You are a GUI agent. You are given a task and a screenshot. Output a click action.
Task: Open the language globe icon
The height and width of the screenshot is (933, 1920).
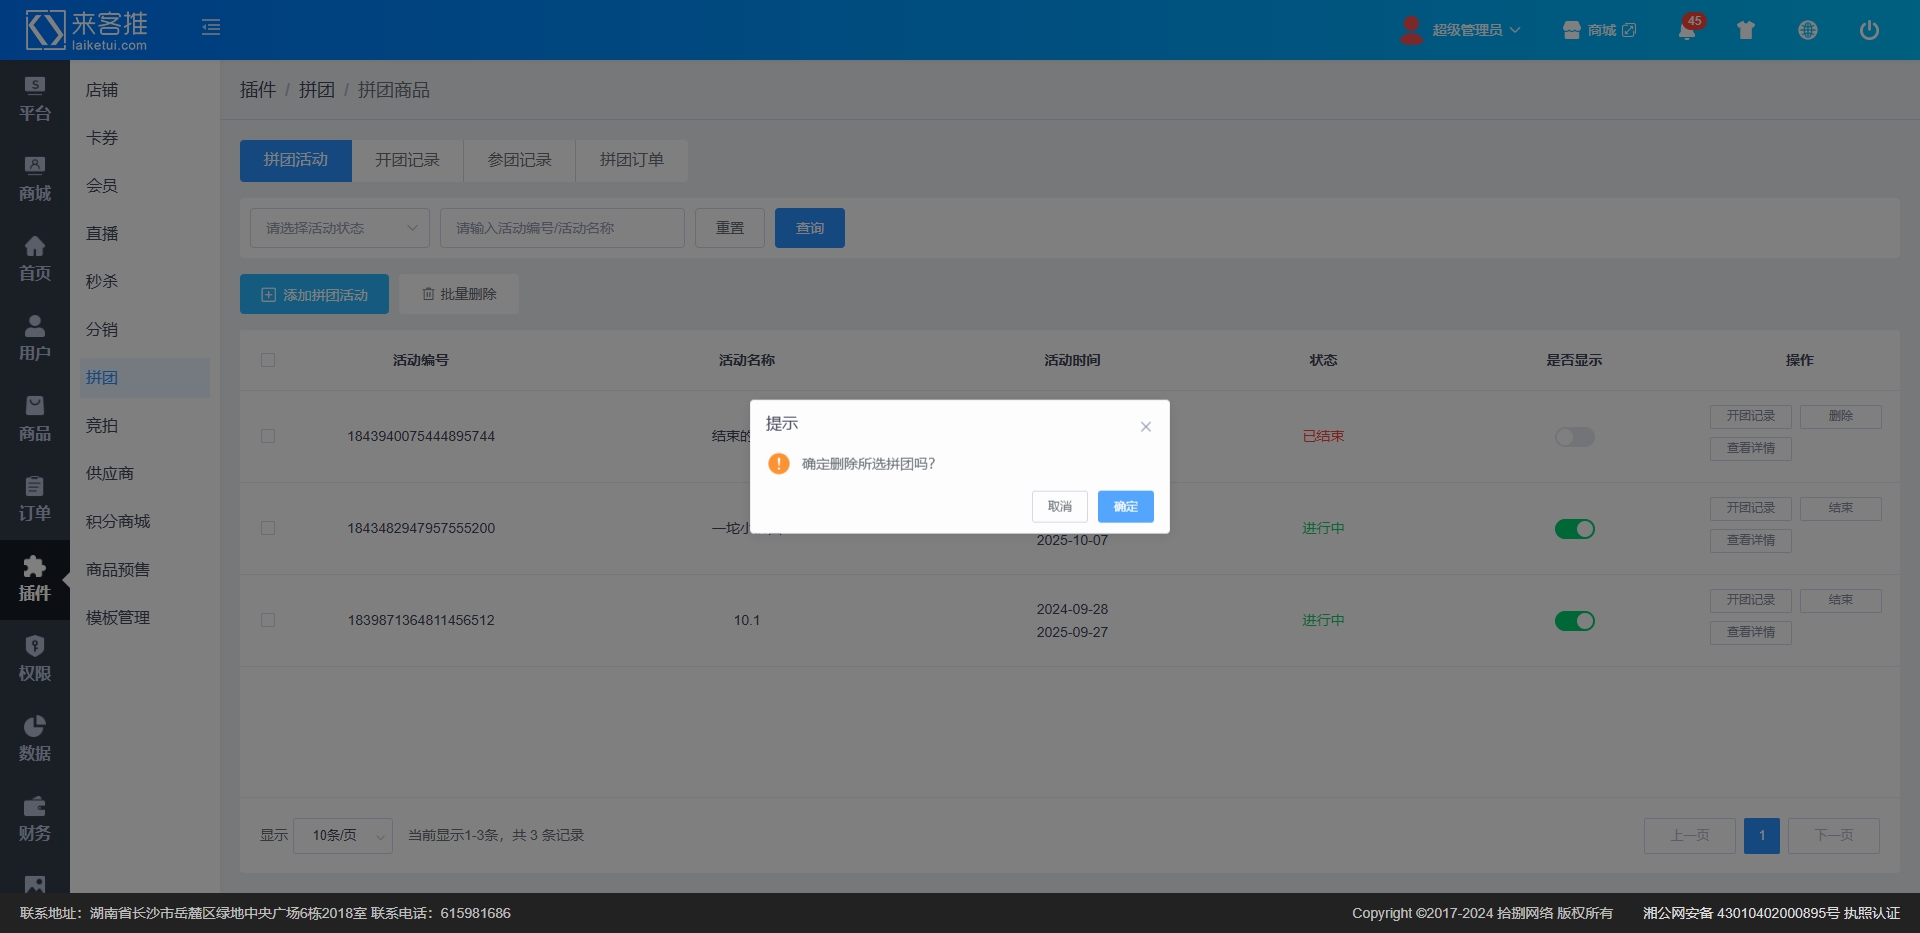(1807, 30)
